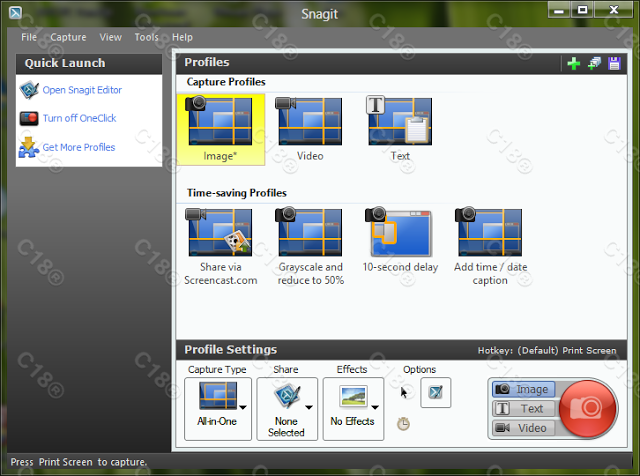
Task: Click the All-in-One capture type icon
Action: pyautogui.click(x=218, y=396)
